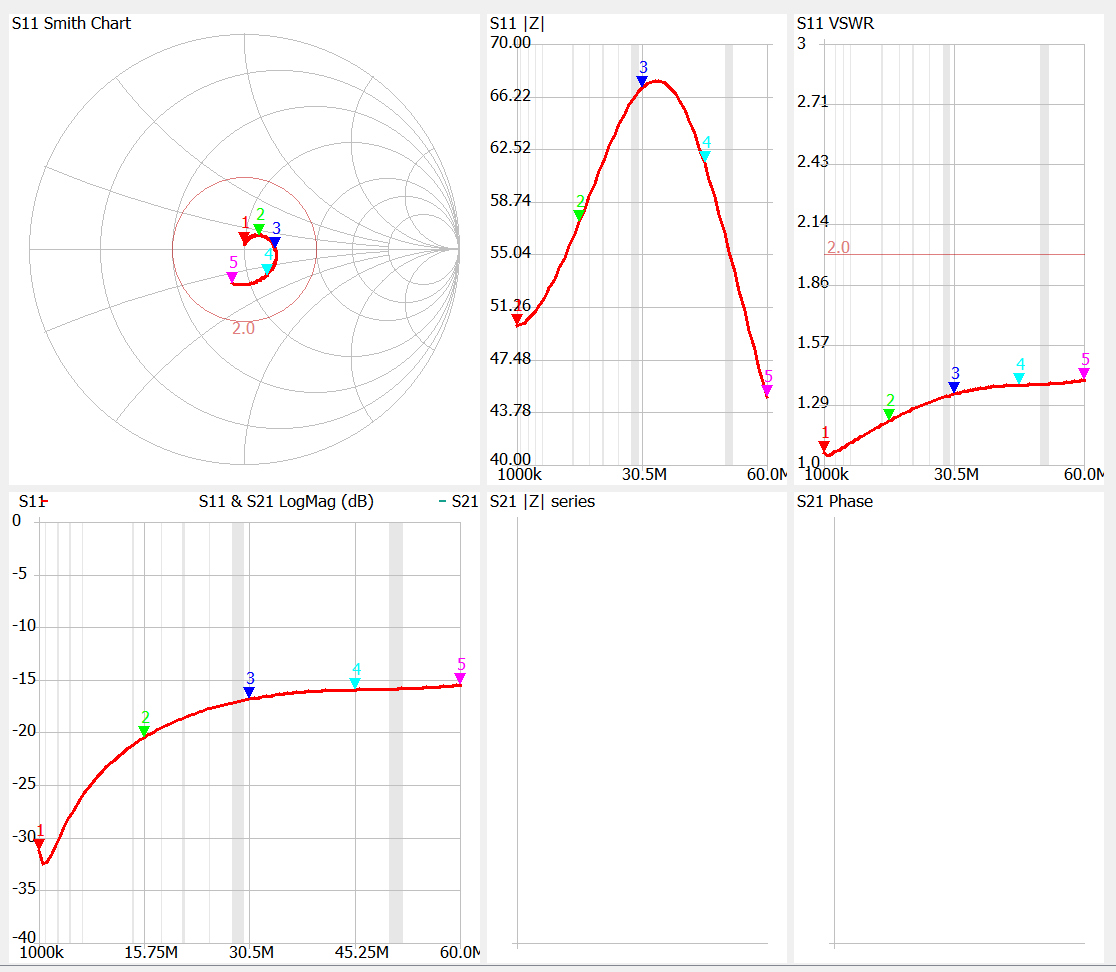Click the S21 Phase chart title
The width and height of the screenshot is (1116, 972).
(x=834, y=501)
